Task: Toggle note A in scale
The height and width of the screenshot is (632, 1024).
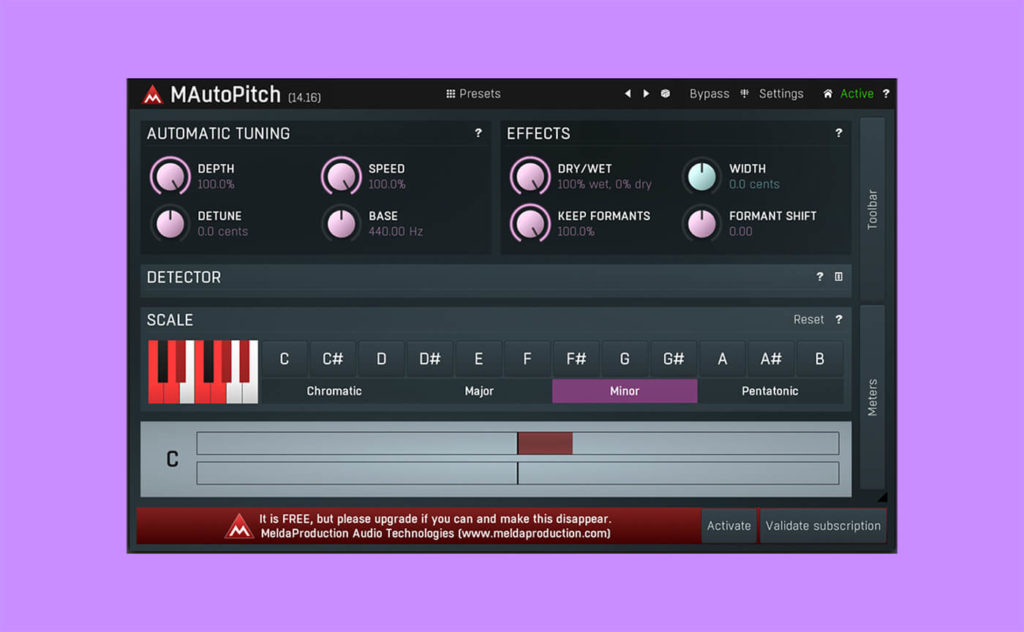Action: pos(722,358)
